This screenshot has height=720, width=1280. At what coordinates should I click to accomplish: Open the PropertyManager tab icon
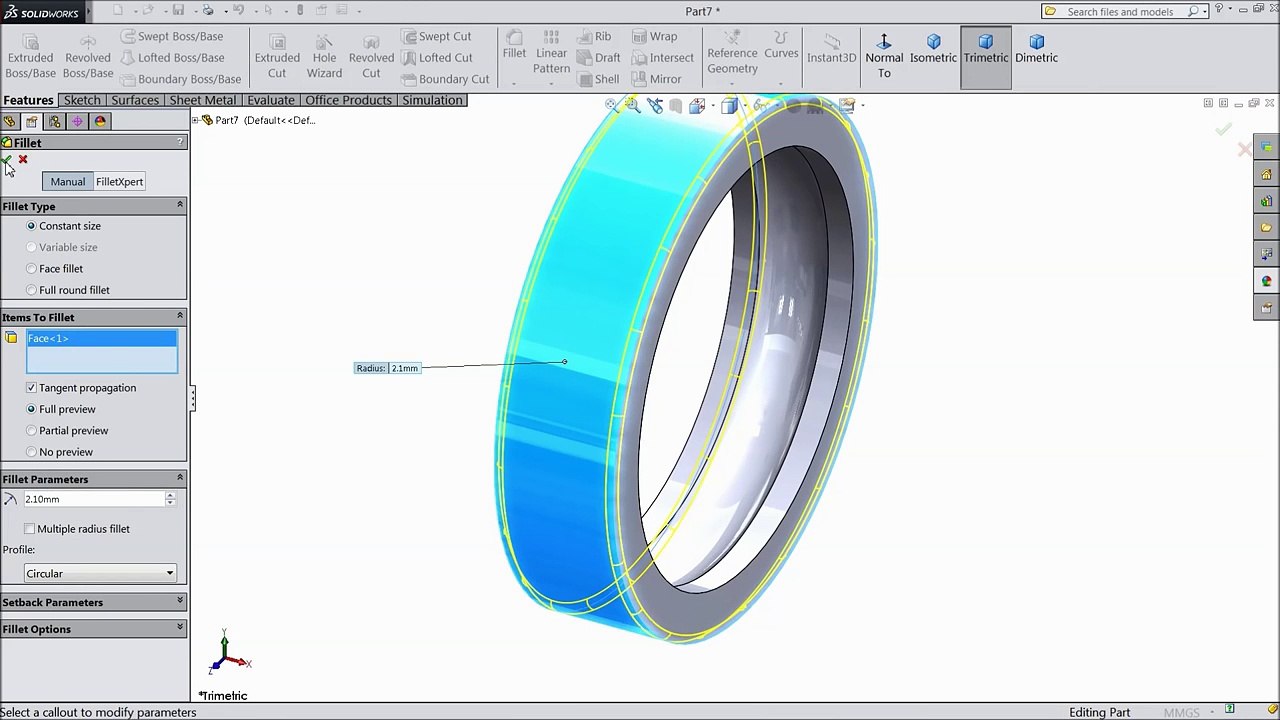(32, 121)
